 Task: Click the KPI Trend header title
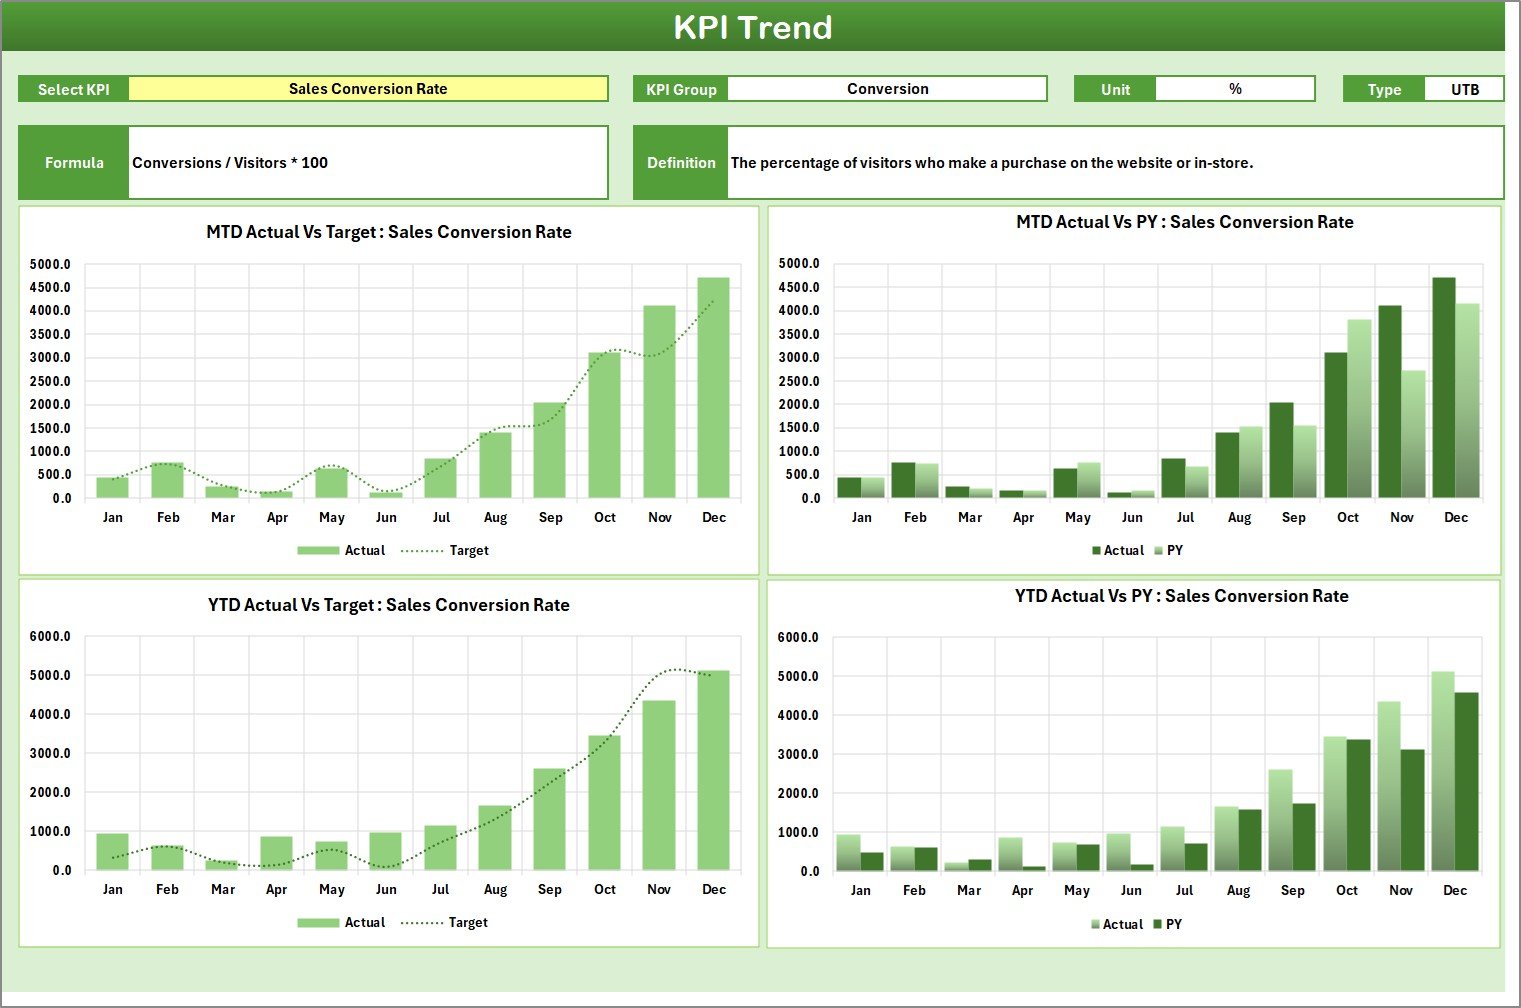[753, 27]
